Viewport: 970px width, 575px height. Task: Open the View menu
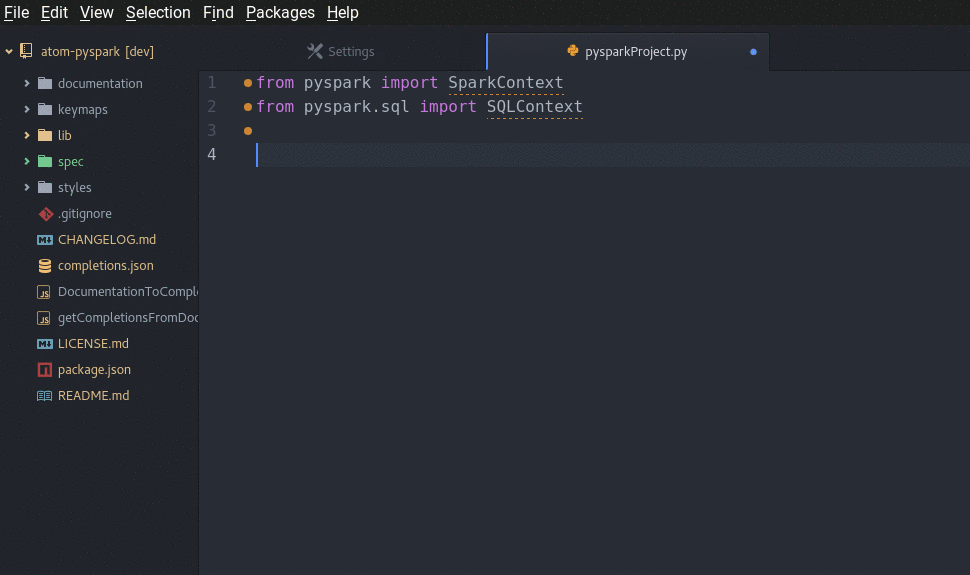[97, 12]
